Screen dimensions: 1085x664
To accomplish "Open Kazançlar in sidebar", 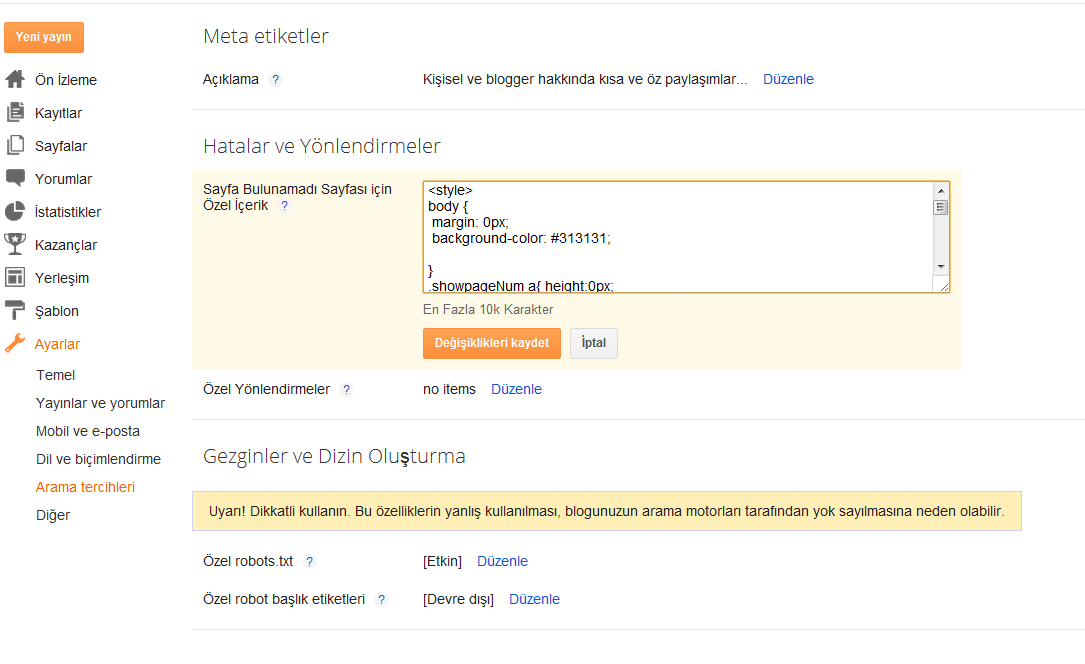I will 66,246.
